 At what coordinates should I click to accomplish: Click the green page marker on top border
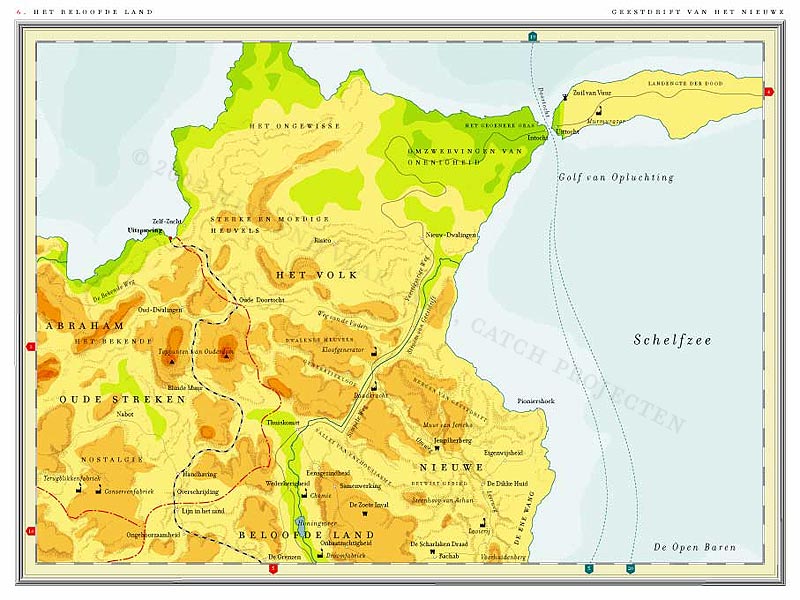point(533,37)
